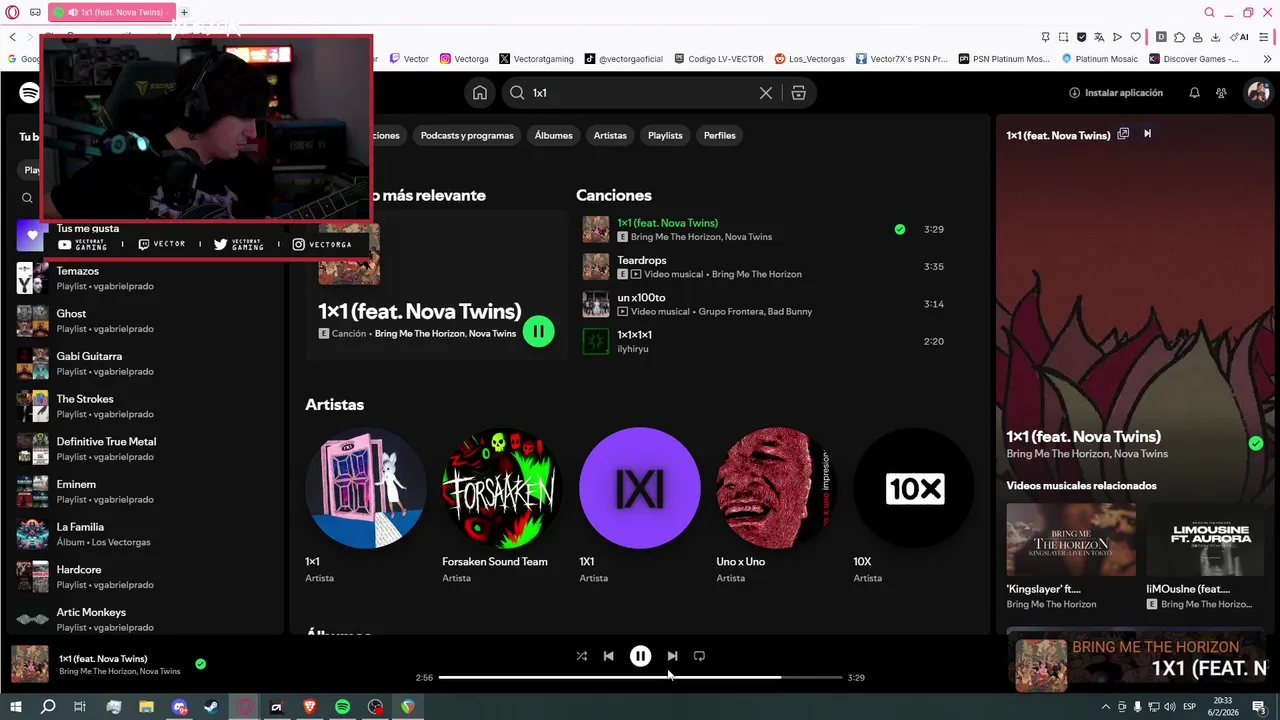Open the 'Kingslayer' related video thumbnail
The height and width of the screenshot is (720, 1280).
point(1071,539)
